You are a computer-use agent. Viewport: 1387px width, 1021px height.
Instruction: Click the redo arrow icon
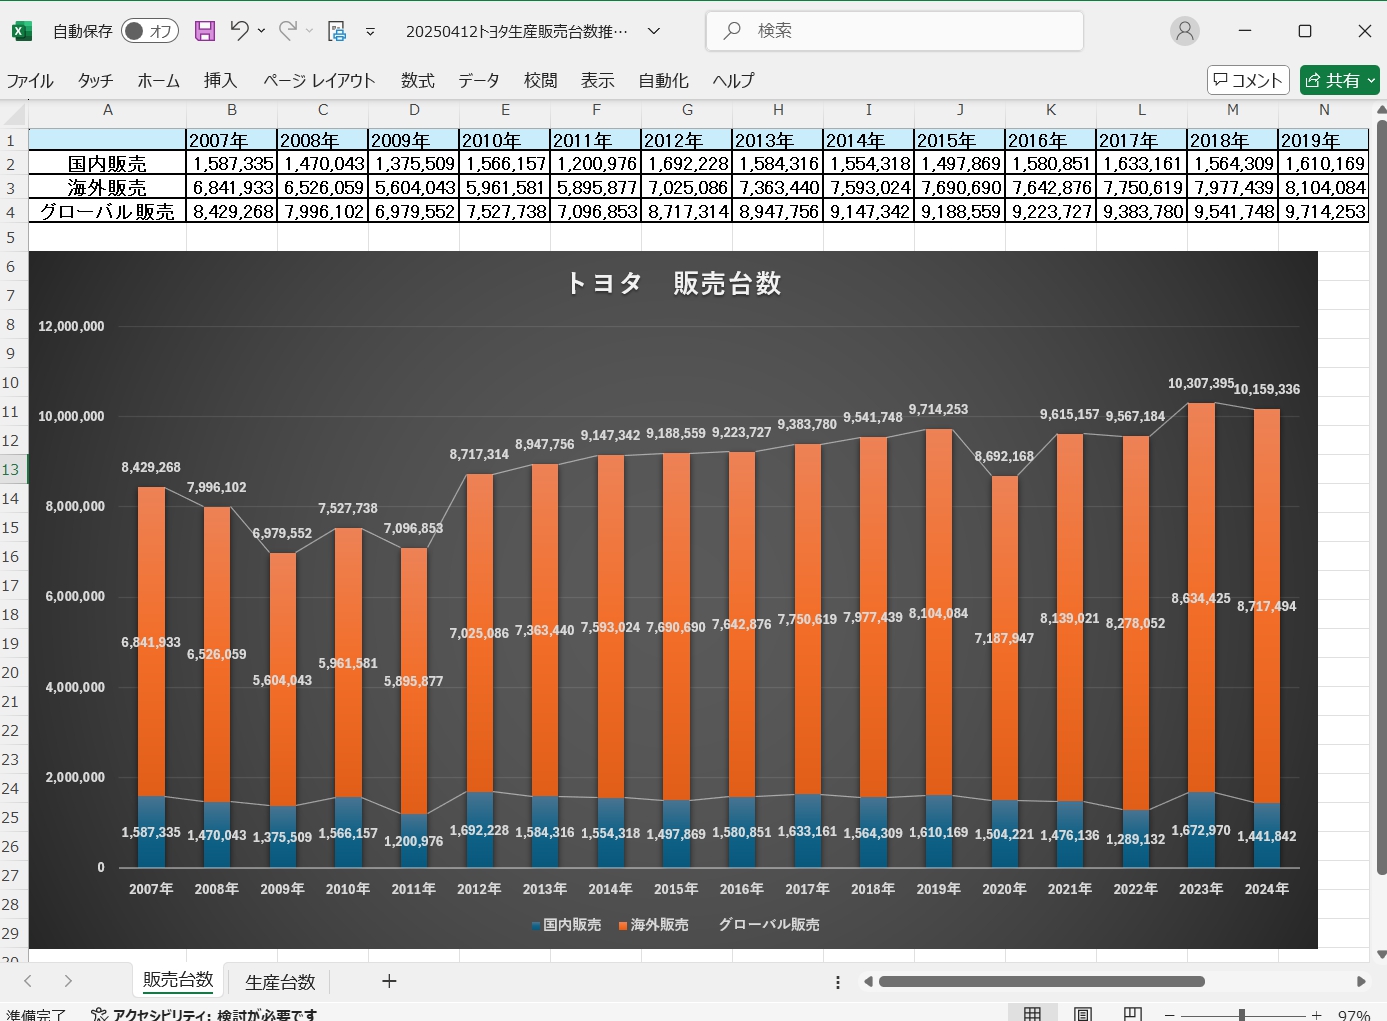(288, 31)
